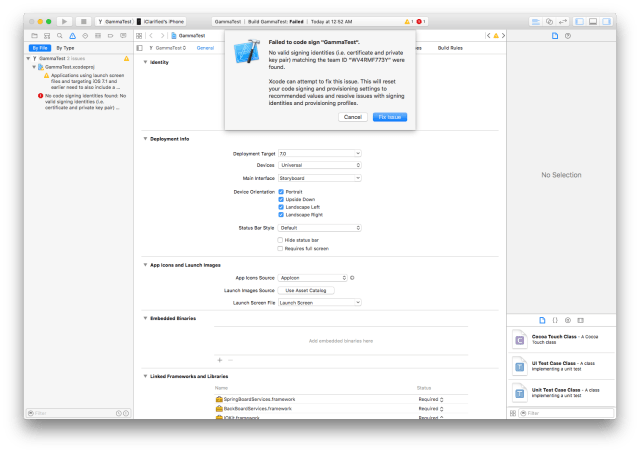Toggle the Navigator pane visibility
The height and width of the screenshot is (453, 640).
click(x=580, y=22)
